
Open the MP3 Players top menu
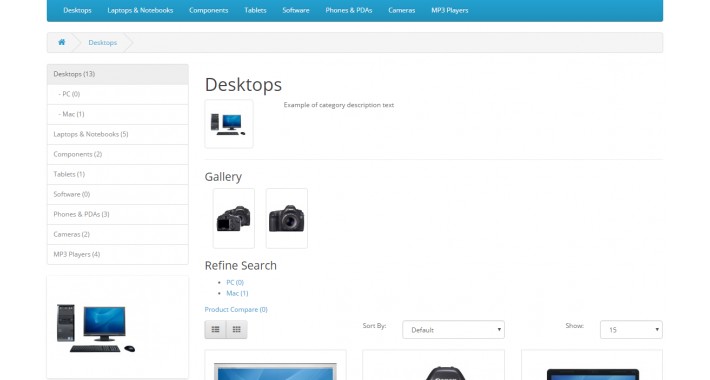[x=450, y=10]
